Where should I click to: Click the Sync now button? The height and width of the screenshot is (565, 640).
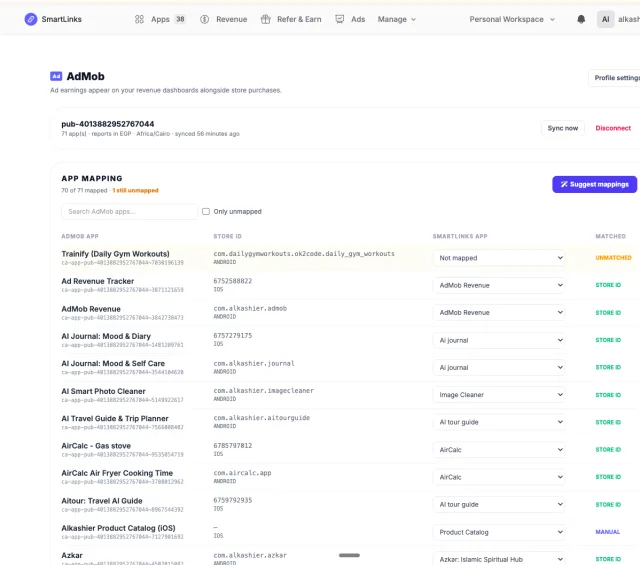tap(562, 128)
